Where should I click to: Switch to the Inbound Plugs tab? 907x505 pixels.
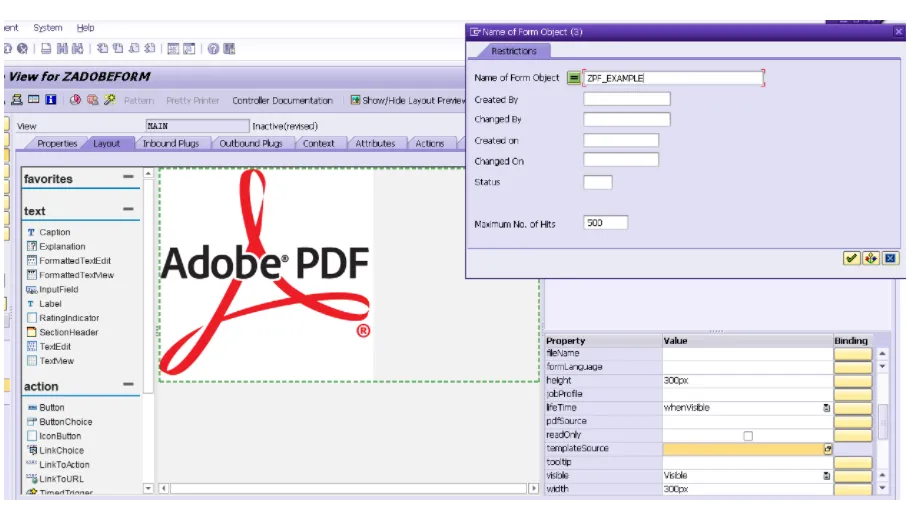(x=171, y=143)
